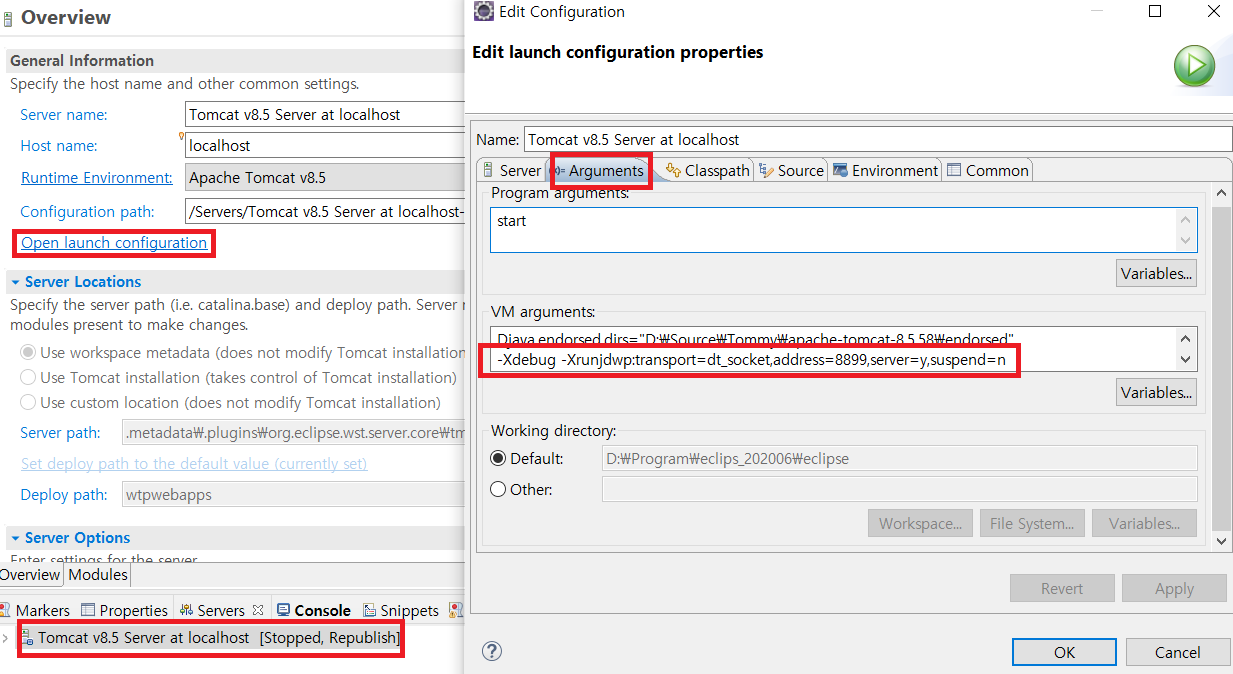Screen dimensions: 1233x674
Task: Select Use custom location radio button
Action: click(x=28, y=403)
